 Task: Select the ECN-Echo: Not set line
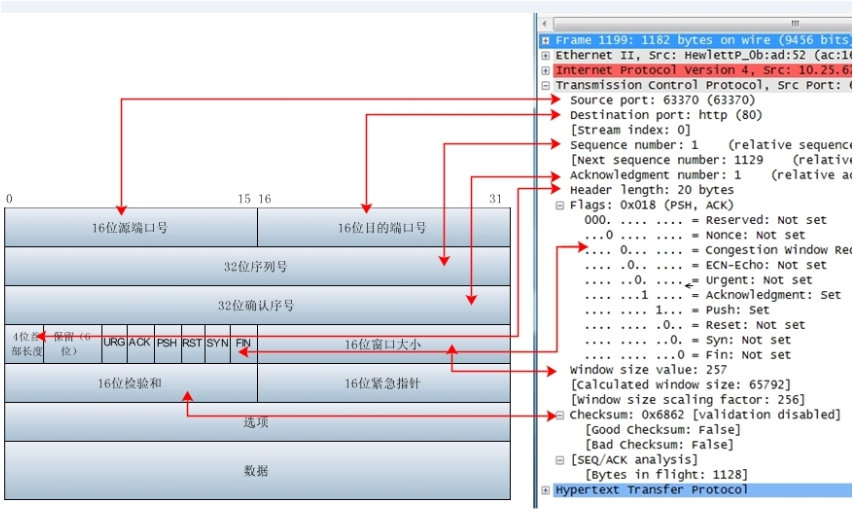click(706, 265)
